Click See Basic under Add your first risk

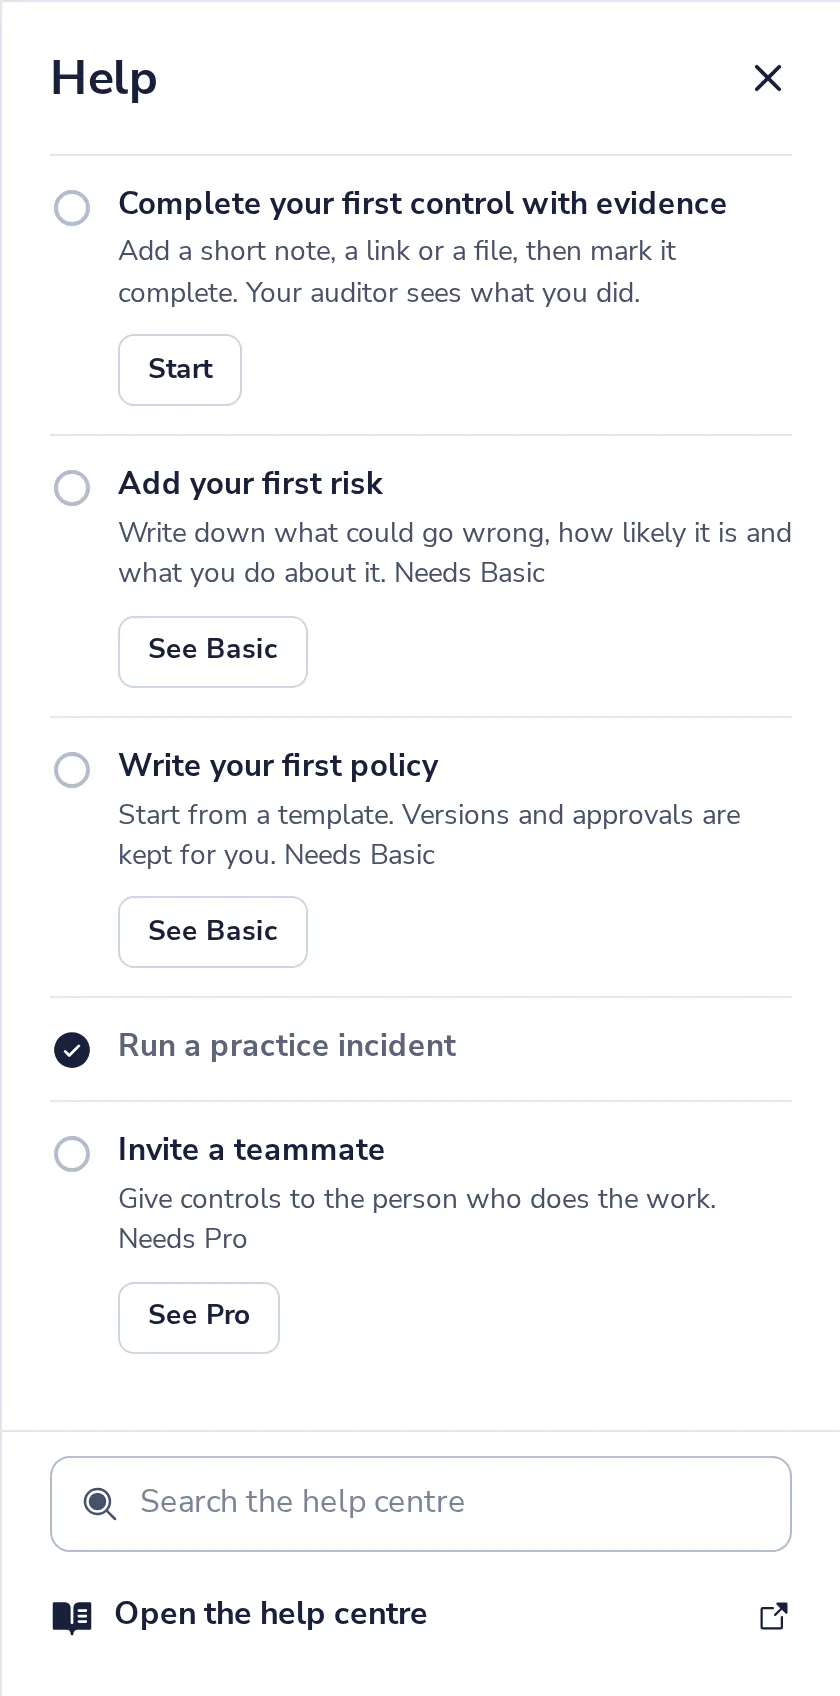click(213, 652)
